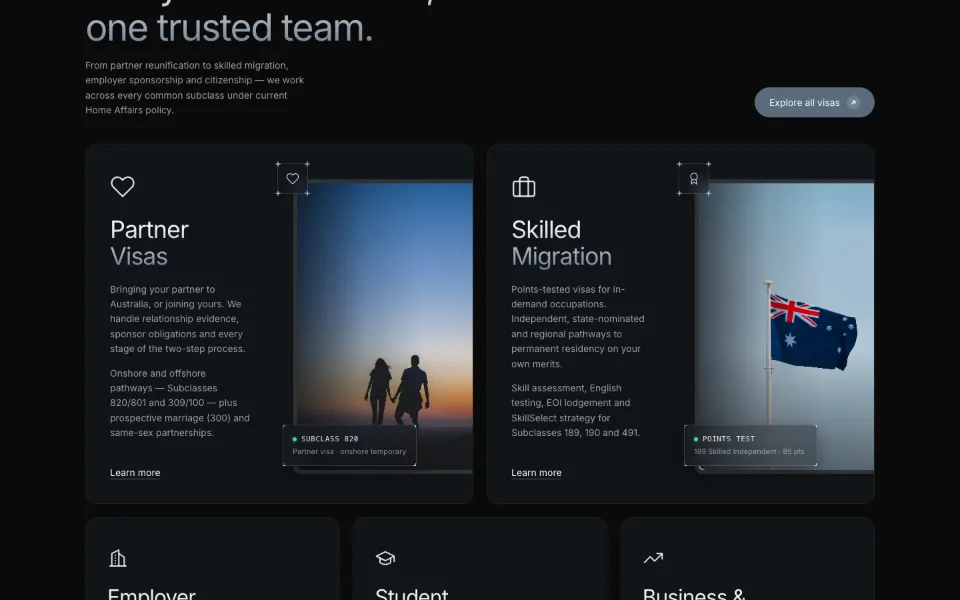Viewport: 960px width, 600px height.
Task: Click the Subclass 820 info tag
Action: (x=350, y=445)
